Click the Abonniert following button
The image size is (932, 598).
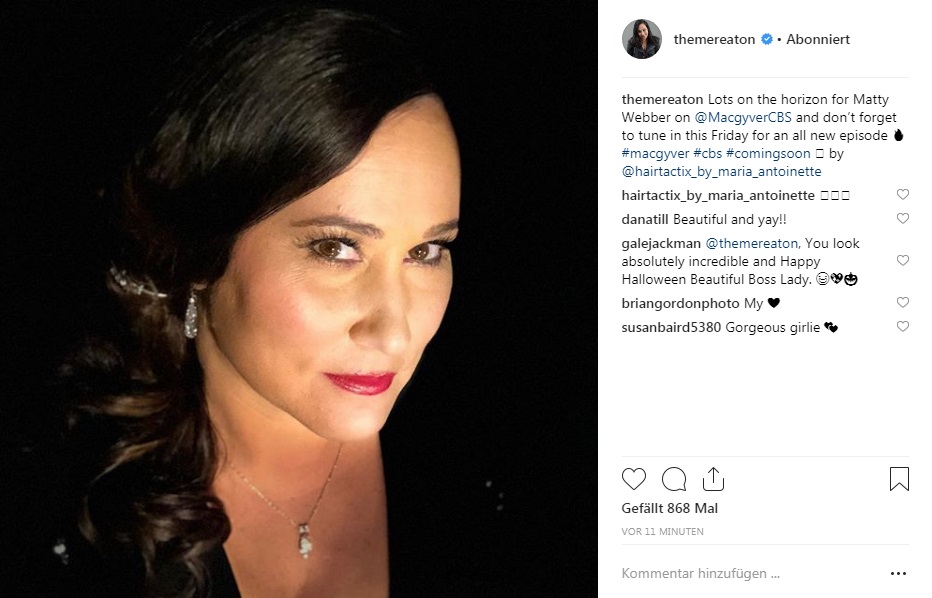tap(818, 39)
